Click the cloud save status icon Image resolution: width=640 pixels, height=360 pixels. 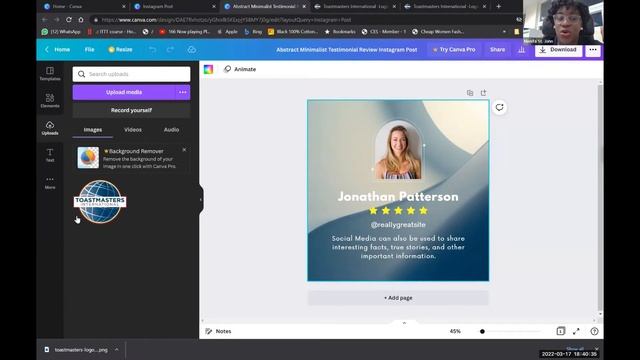tap(191, 49)
